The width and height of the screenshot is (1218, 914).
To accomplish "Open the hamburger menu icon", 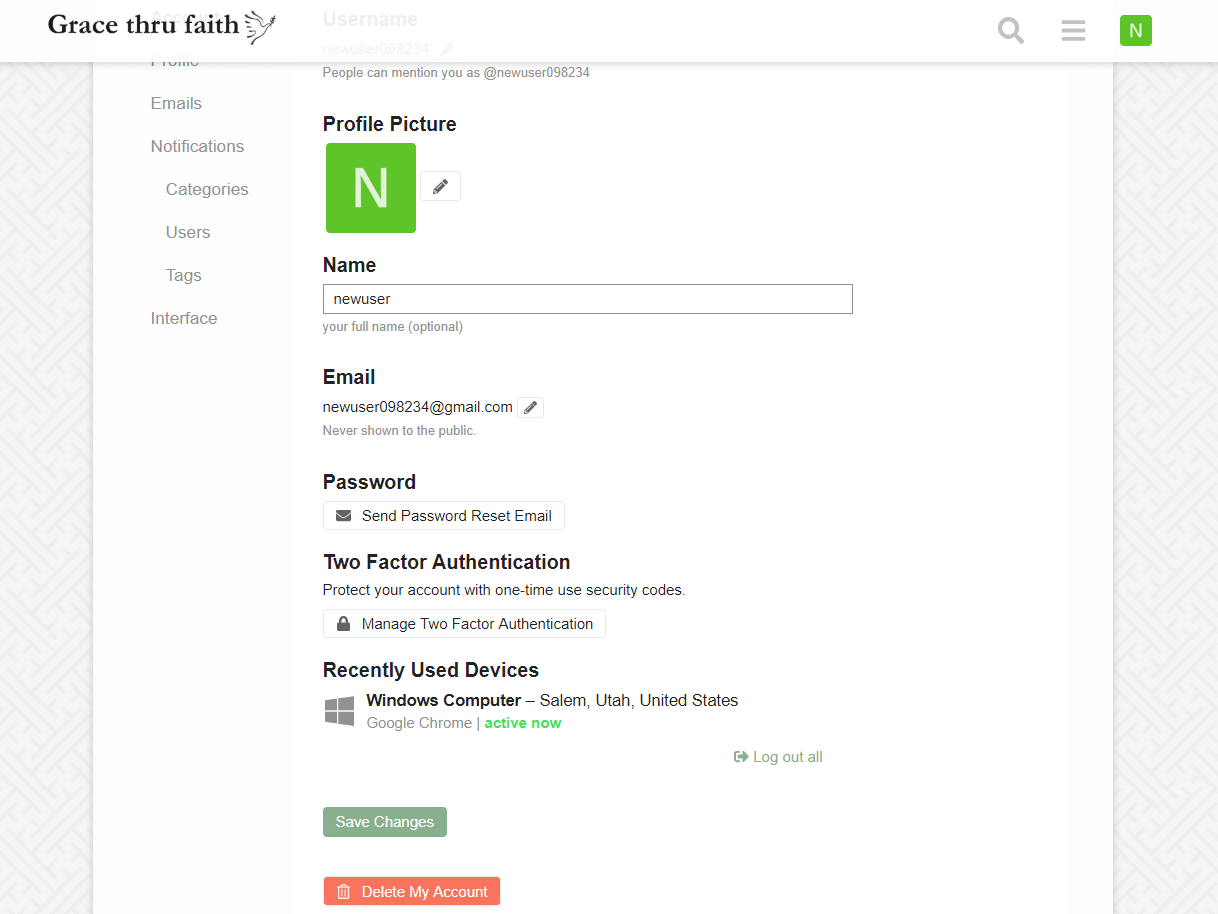I will 1073,31.
